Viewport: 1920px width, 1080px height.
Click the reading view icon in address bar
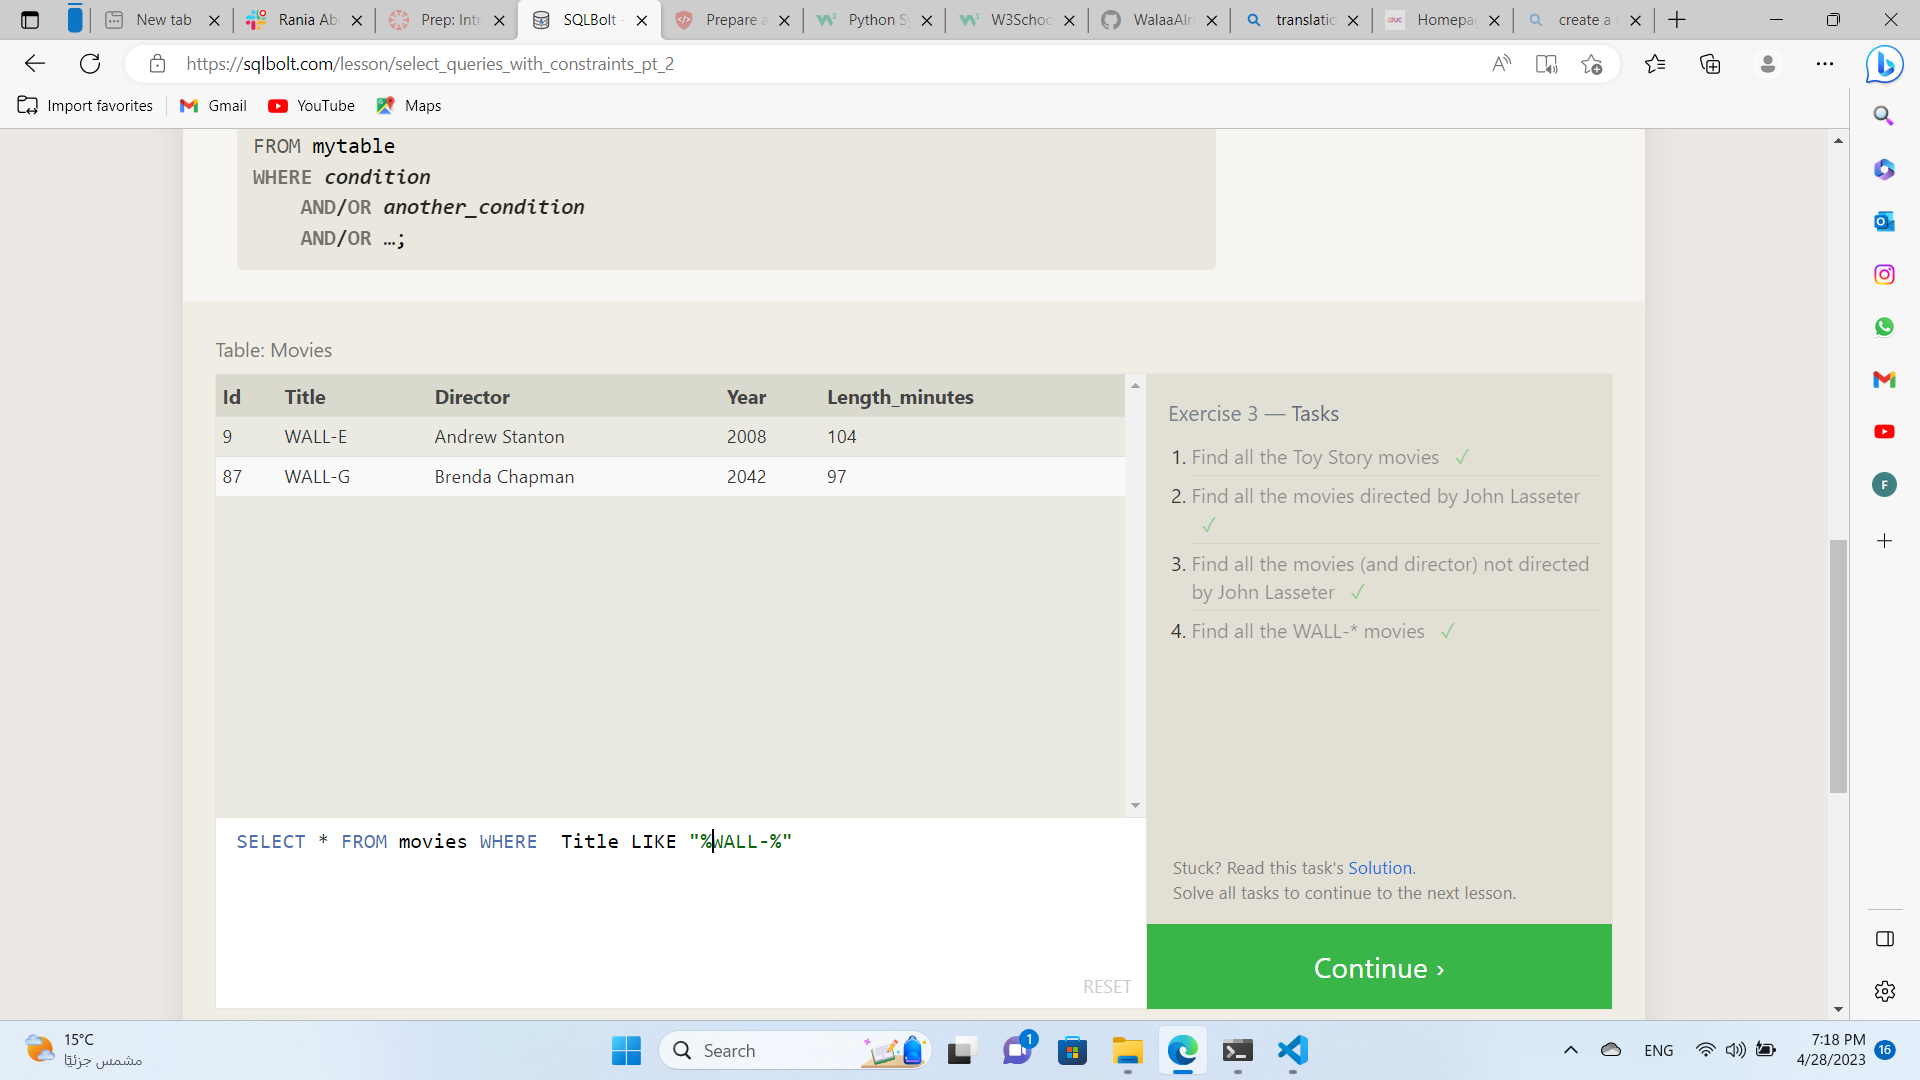click(x=1547, y=63)
